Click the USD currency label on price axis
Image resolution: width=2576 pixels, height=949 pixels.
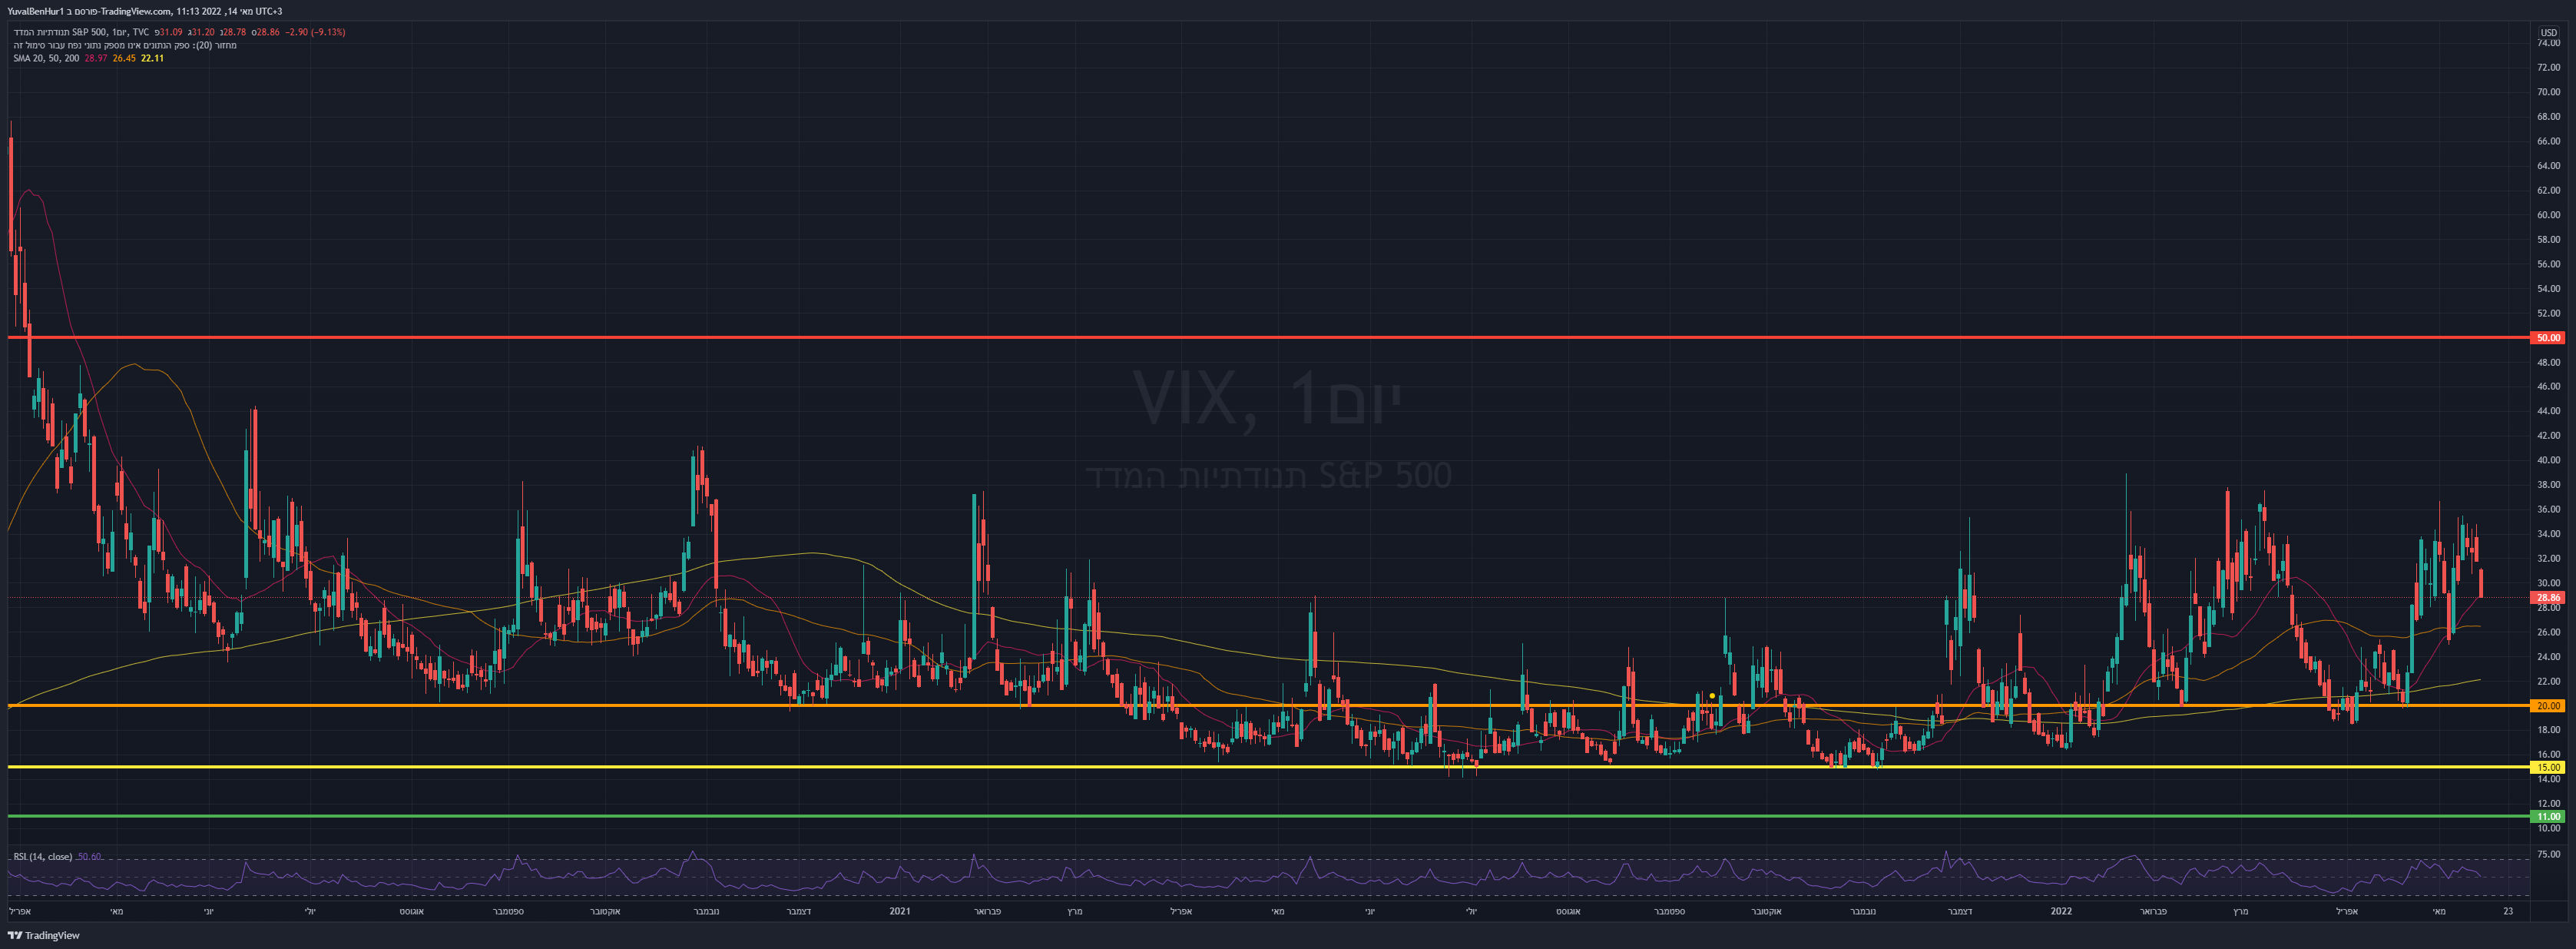tap(2549, 32)
